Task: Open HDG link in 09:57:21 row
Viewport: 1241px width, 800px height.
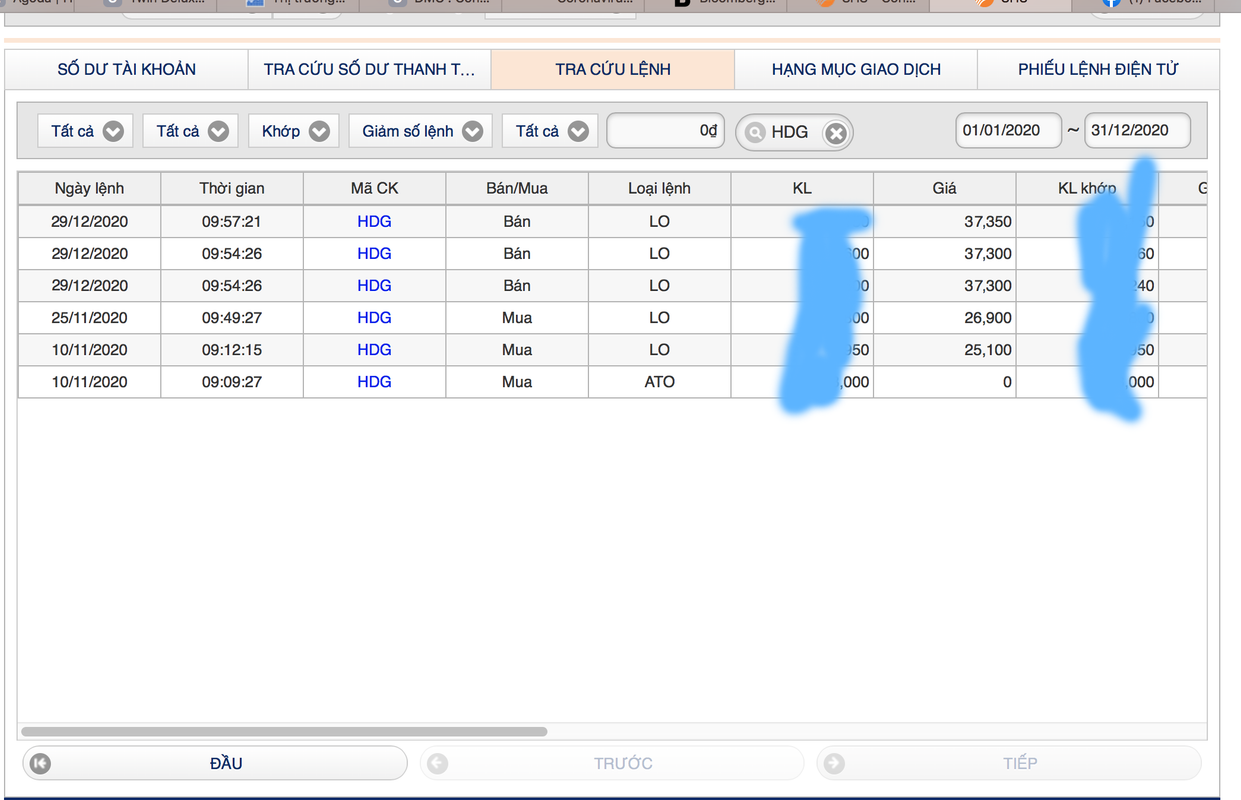Action: coord(375,221)
